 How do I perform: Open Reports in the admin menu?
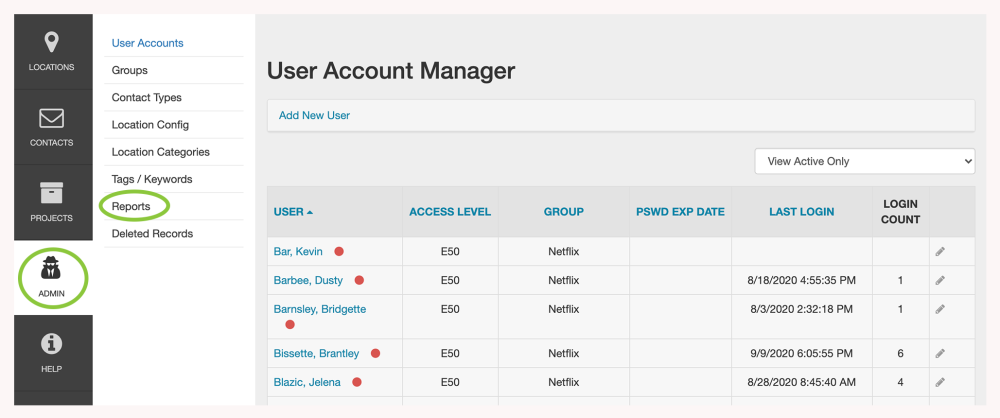tap(131, 206)
